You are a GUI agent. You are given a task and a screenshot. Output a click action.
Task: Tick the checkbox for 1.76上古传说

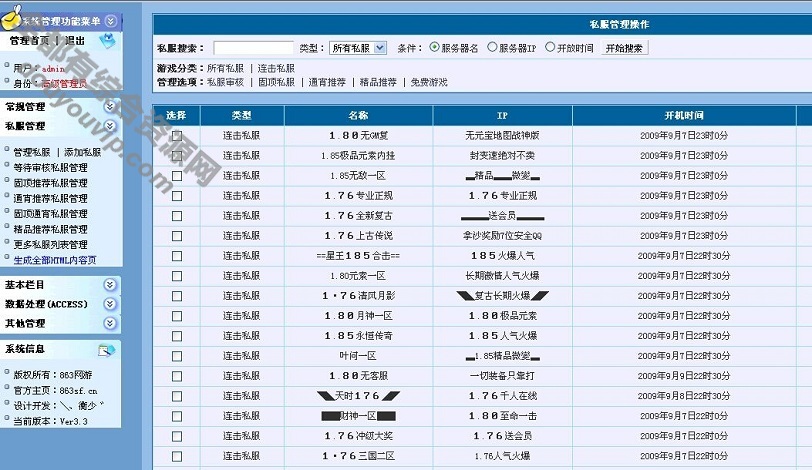[177, 236]
